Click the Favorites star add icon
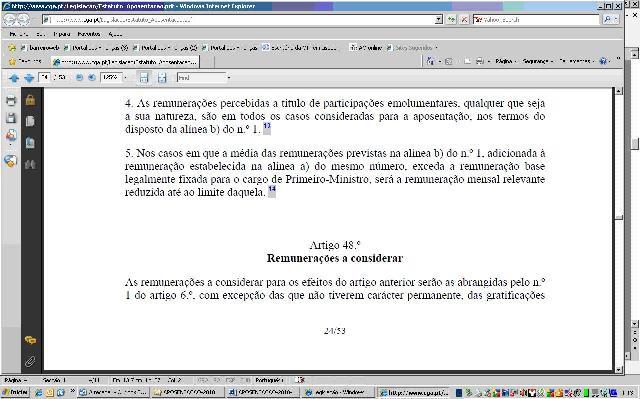641x399 pixels. click(x=12, y=48)
